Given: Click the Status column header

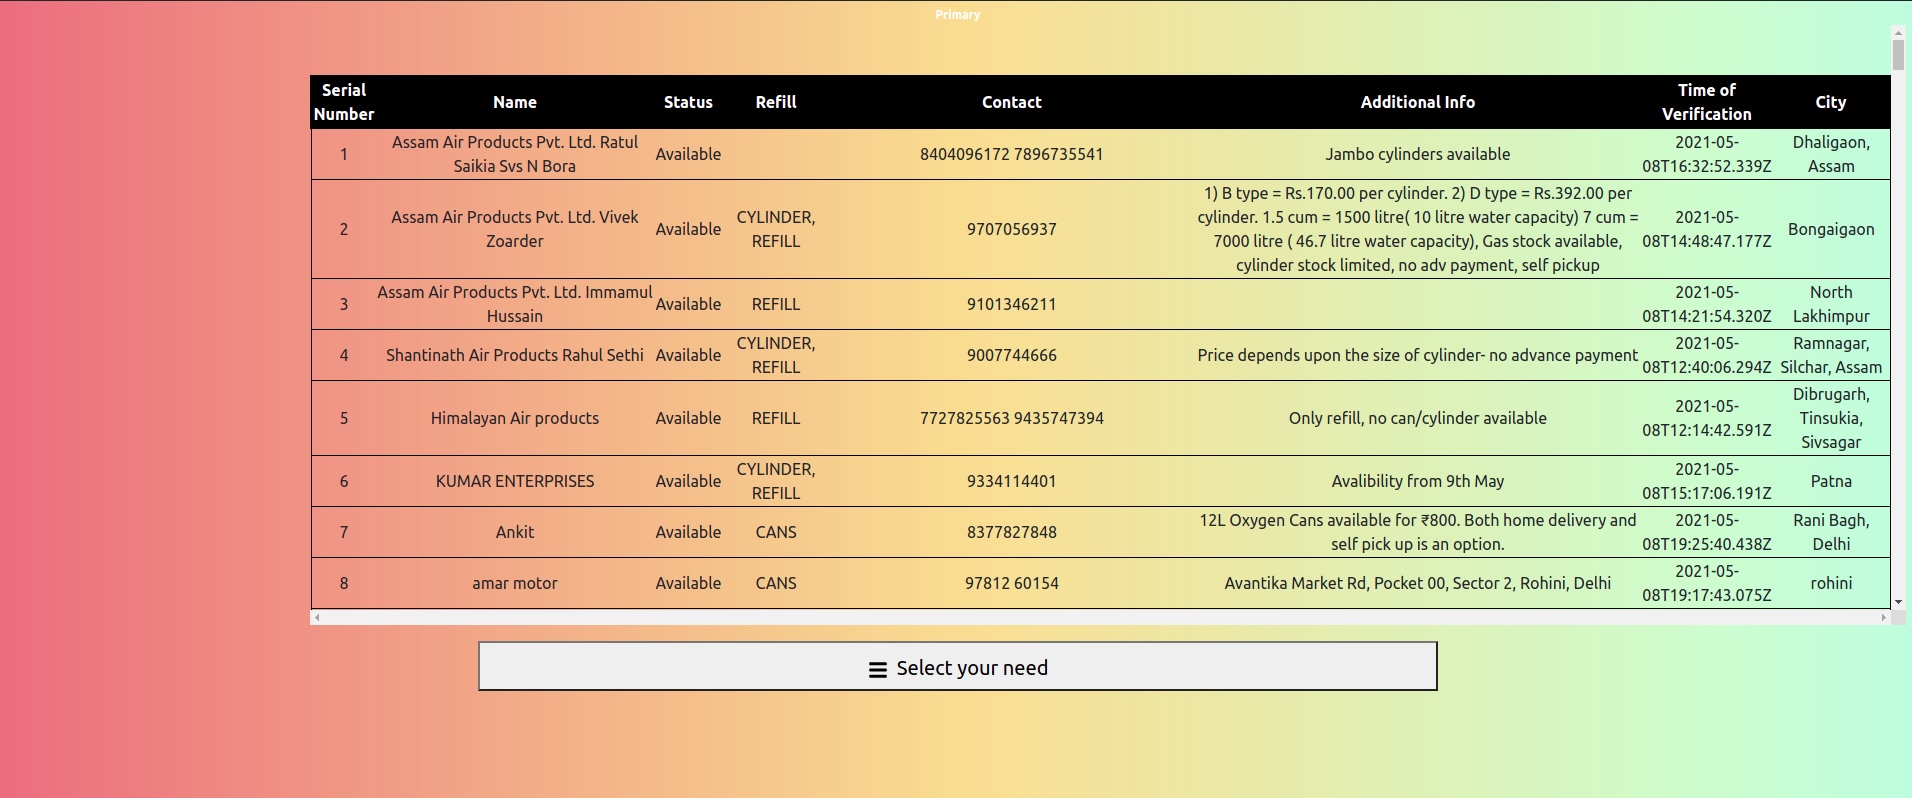Looking at the screenshot, I should (x=688, y=102).
